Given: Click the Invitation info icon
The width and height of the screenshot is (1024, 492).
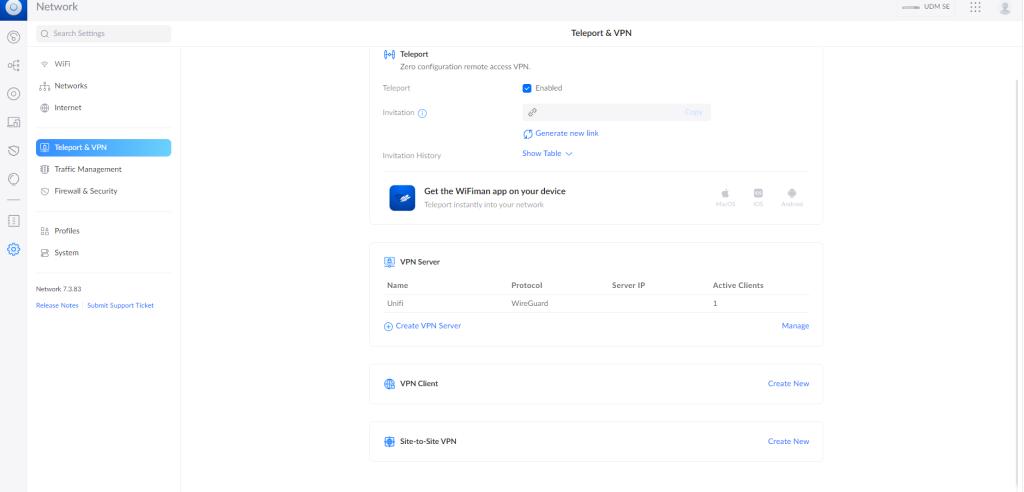Looking at the screenshot, I should [422, 113].
